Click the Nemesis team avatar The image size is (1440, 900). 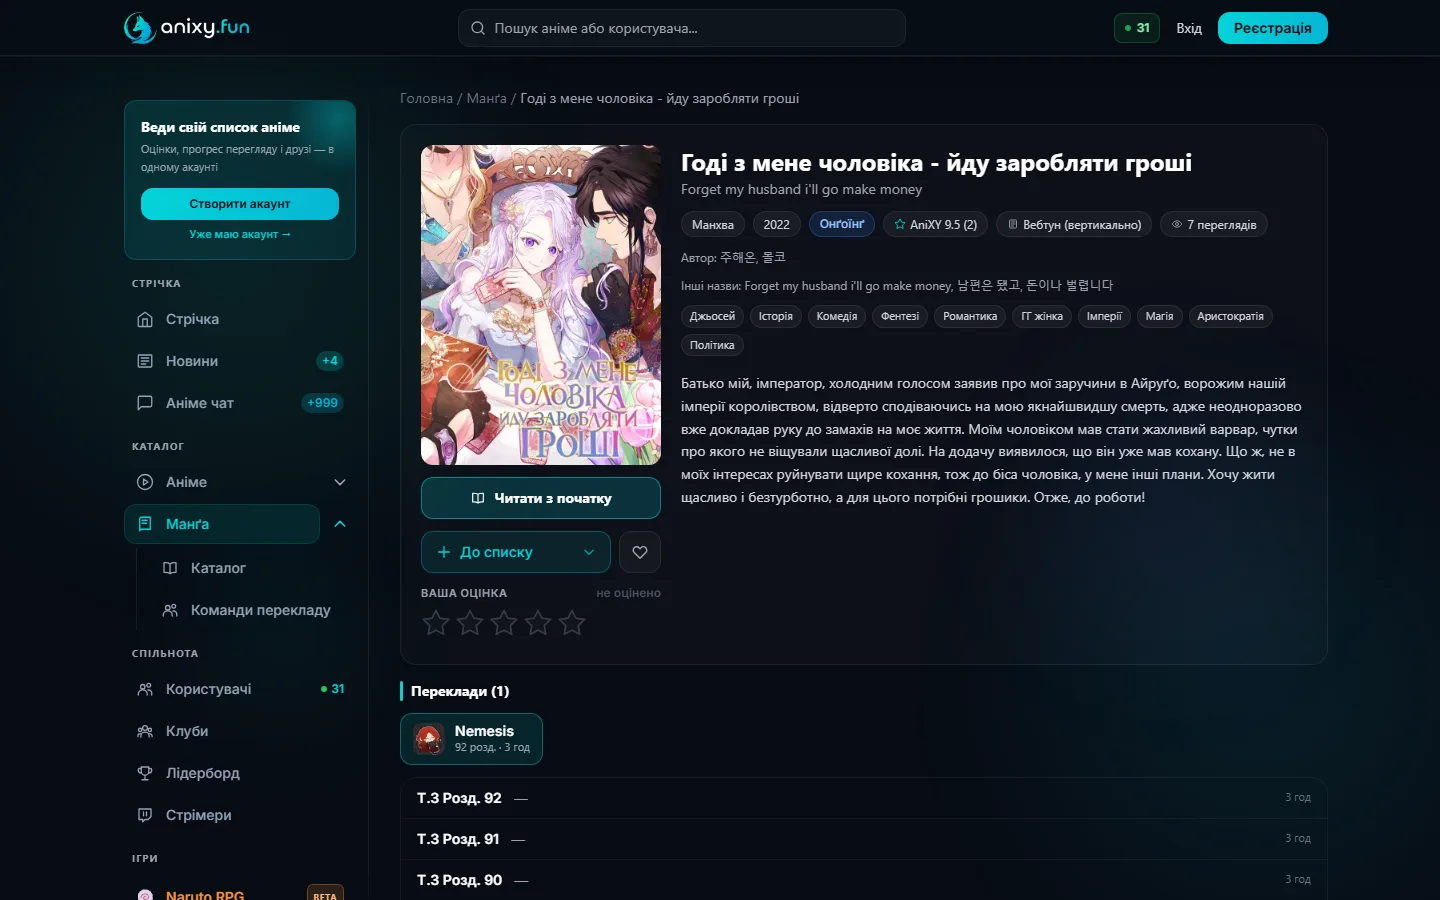(429, 739)
